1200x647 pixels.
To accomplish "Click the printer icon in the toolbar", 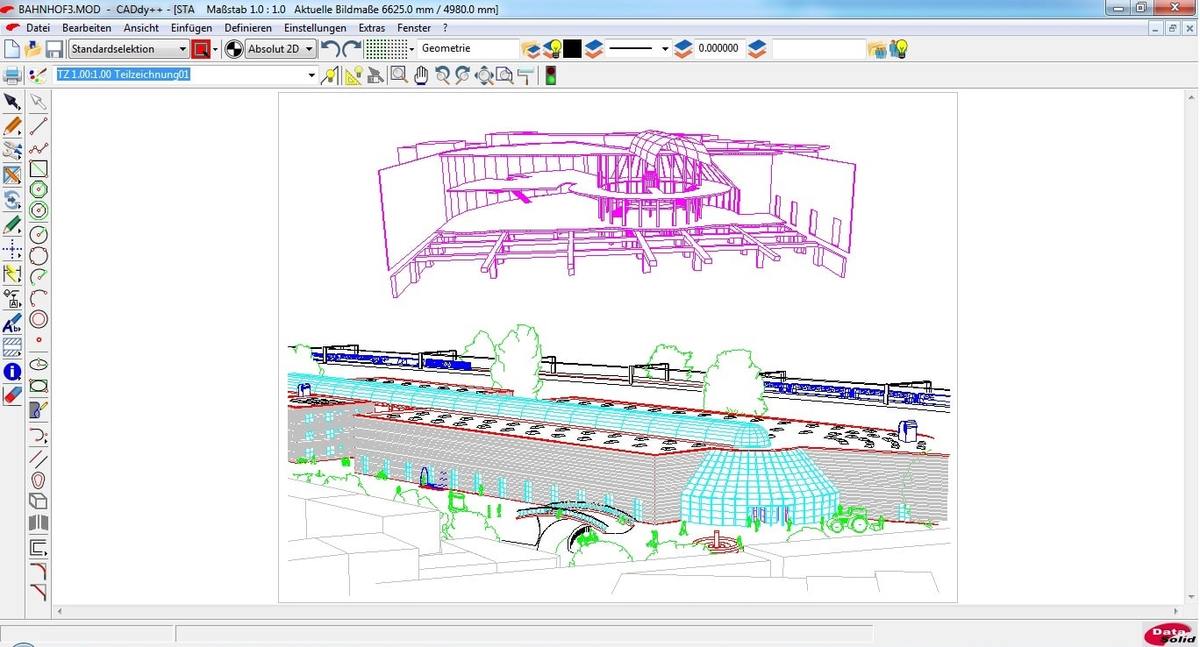I will tap(12, 76).
